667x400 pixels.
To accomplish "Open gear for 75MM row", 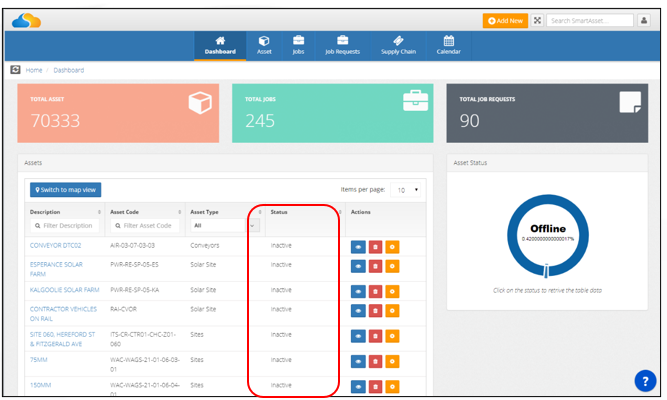I will tap(392, 362).
